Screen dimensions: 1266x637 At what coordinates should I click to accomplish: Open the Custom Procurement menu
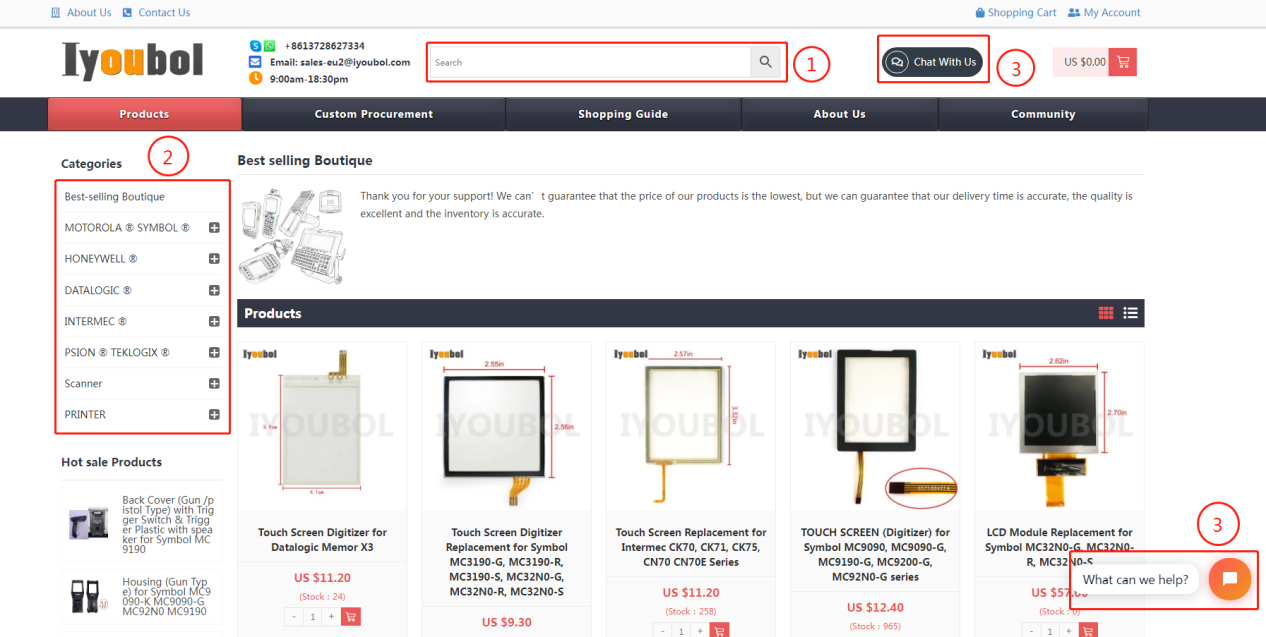373,114
